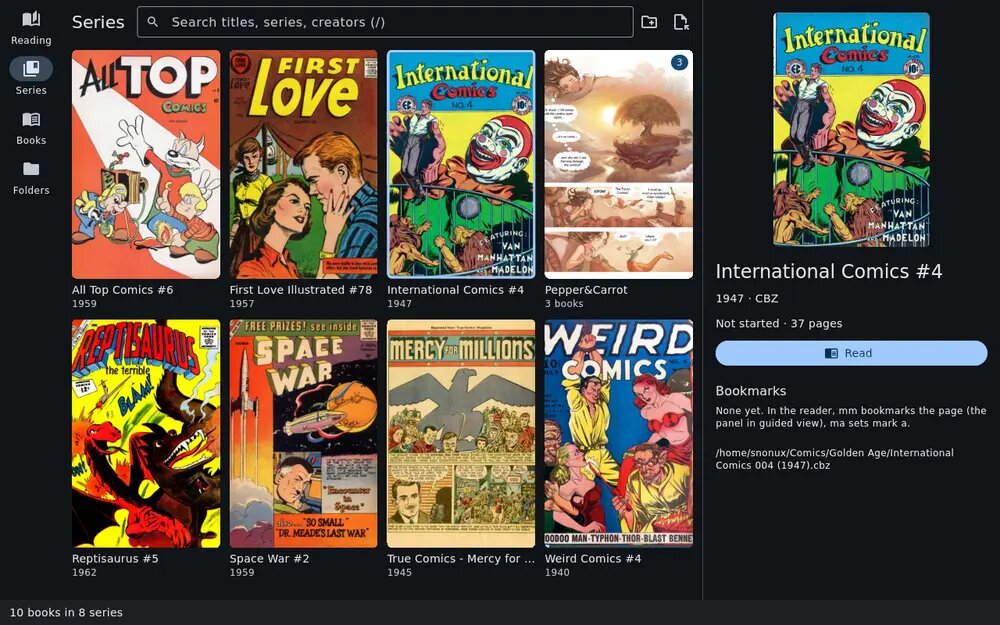The image size is (1000, 625).
Task: Select International Comics #4 grid cover
Action: (461, 165)
